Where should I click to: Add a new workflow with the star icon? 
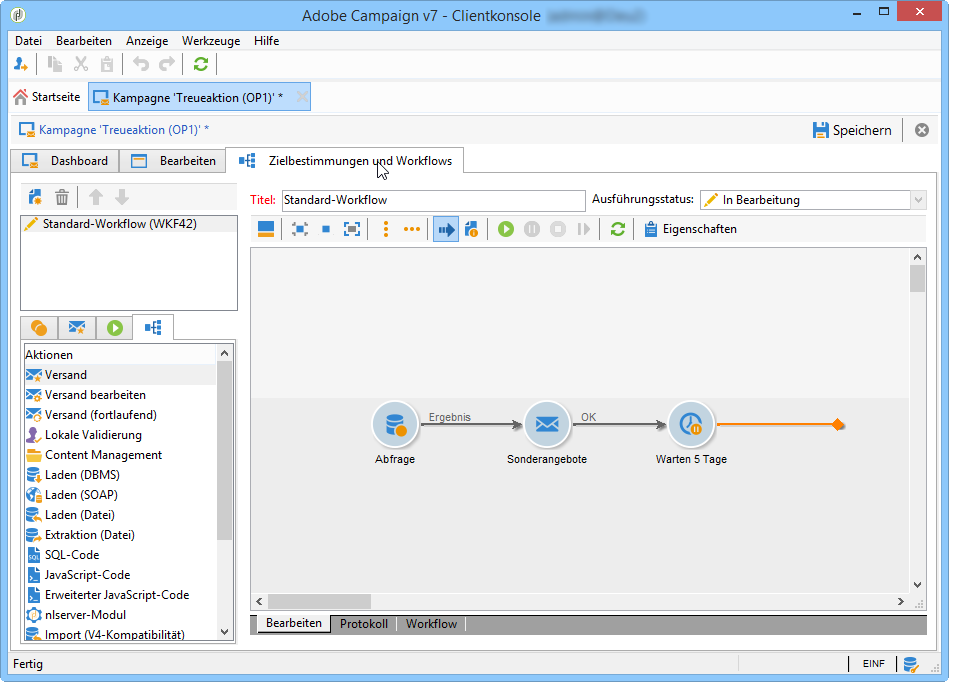point(35,197)
